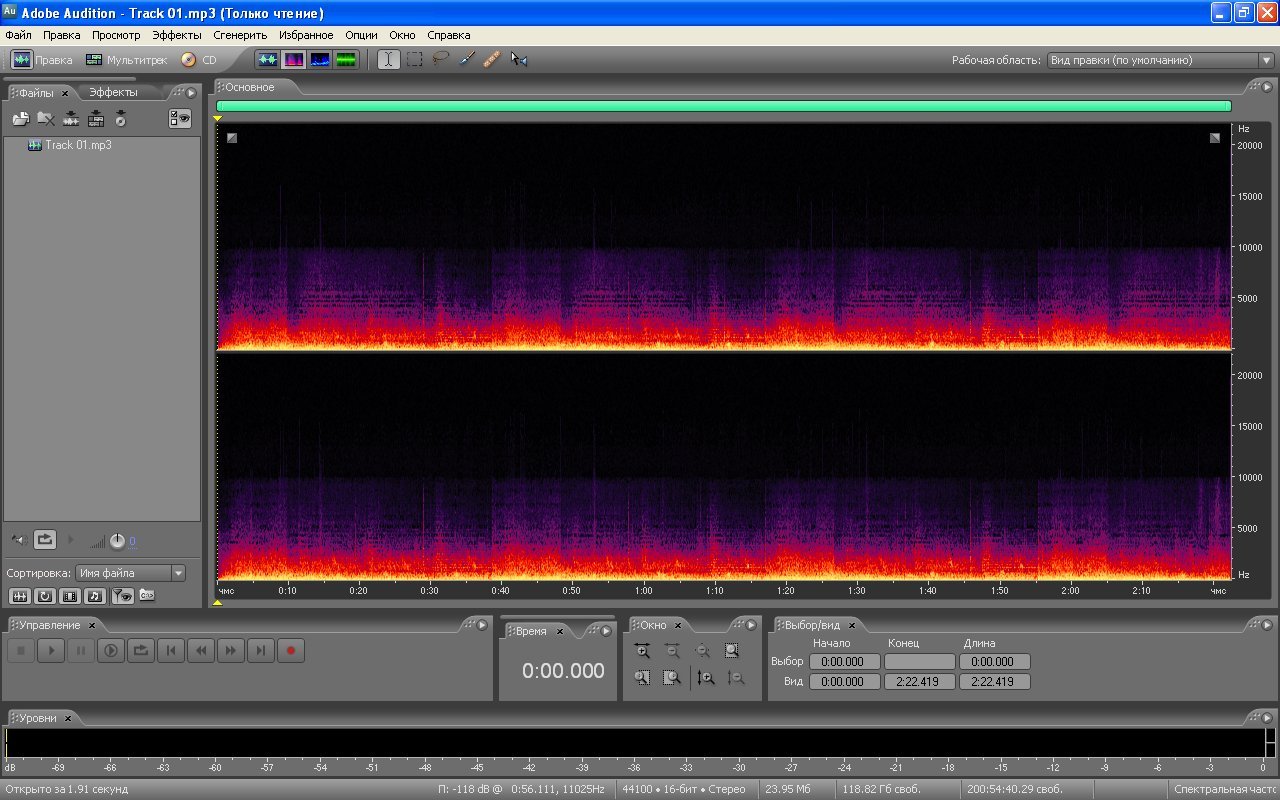Adjust the preview volume knob
Image resolution: width=1280 pixels, height=800 pixels.
(x=118, y=541)
